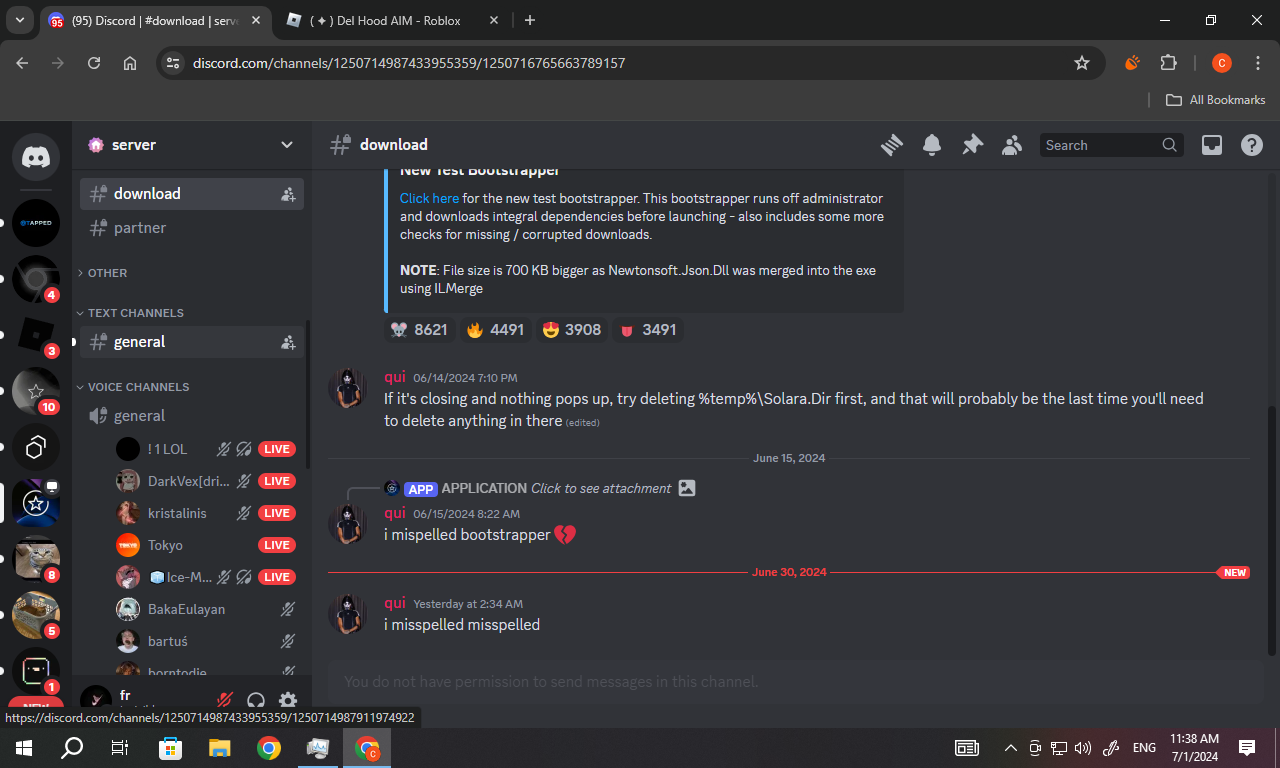Create invite for general text channel icon
This screenshot has height=768, width=1280.
coord(288,342)
